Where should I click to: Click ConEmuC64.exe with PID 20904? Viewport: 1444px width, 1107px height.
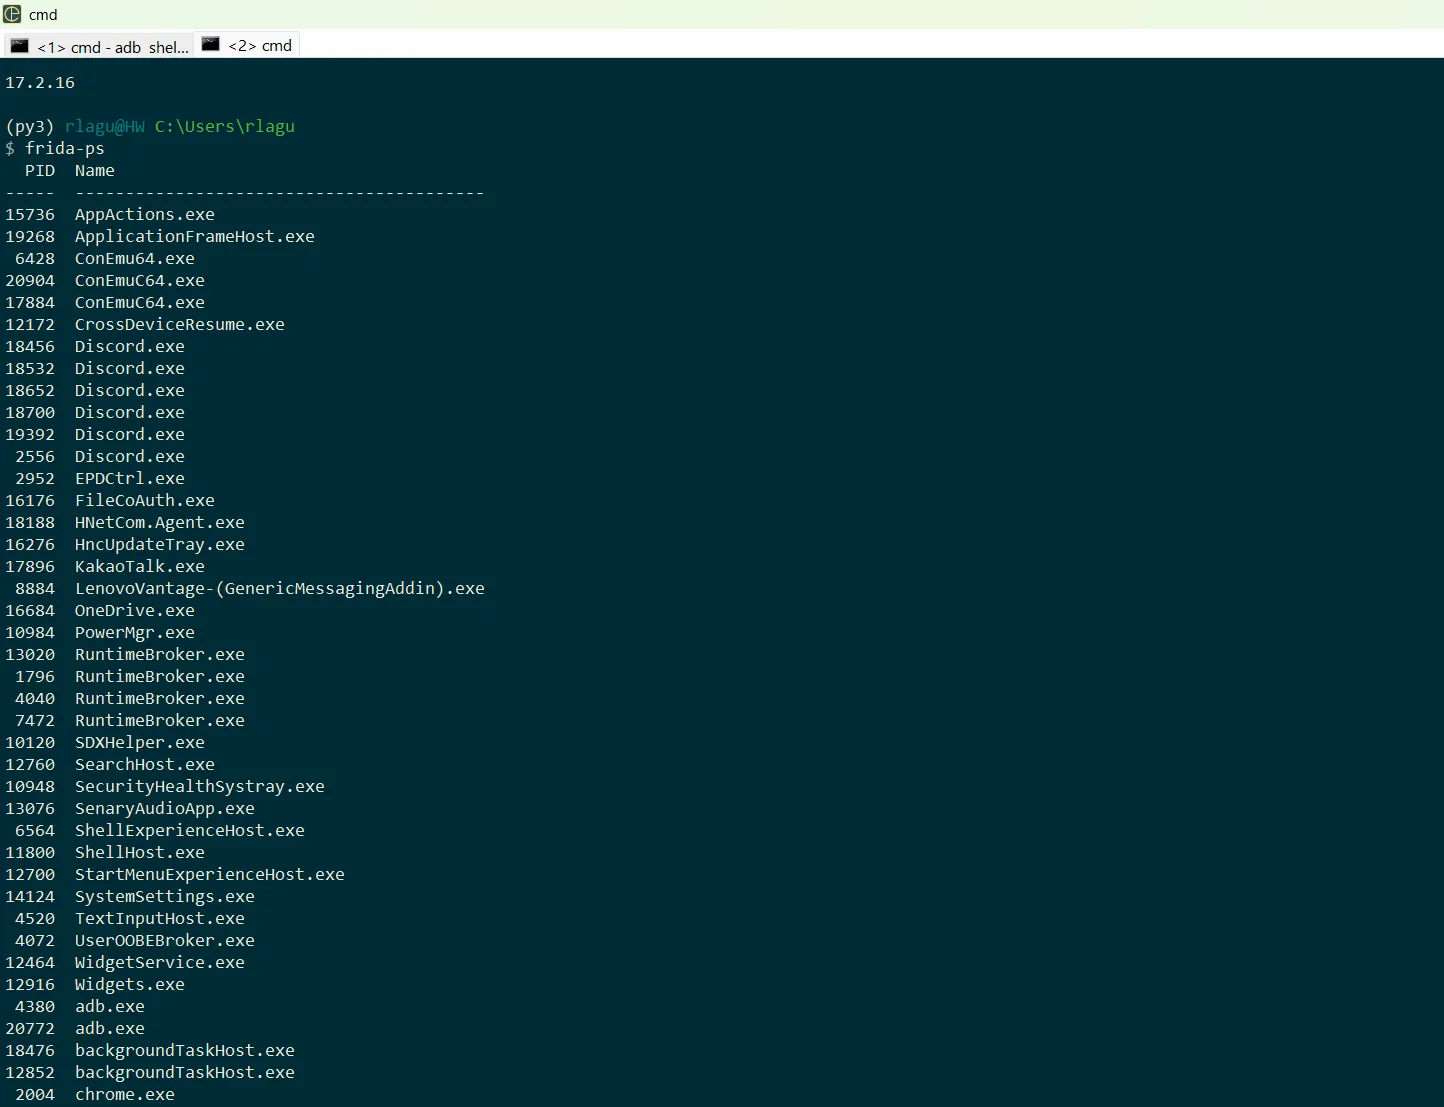pos(140,280)
